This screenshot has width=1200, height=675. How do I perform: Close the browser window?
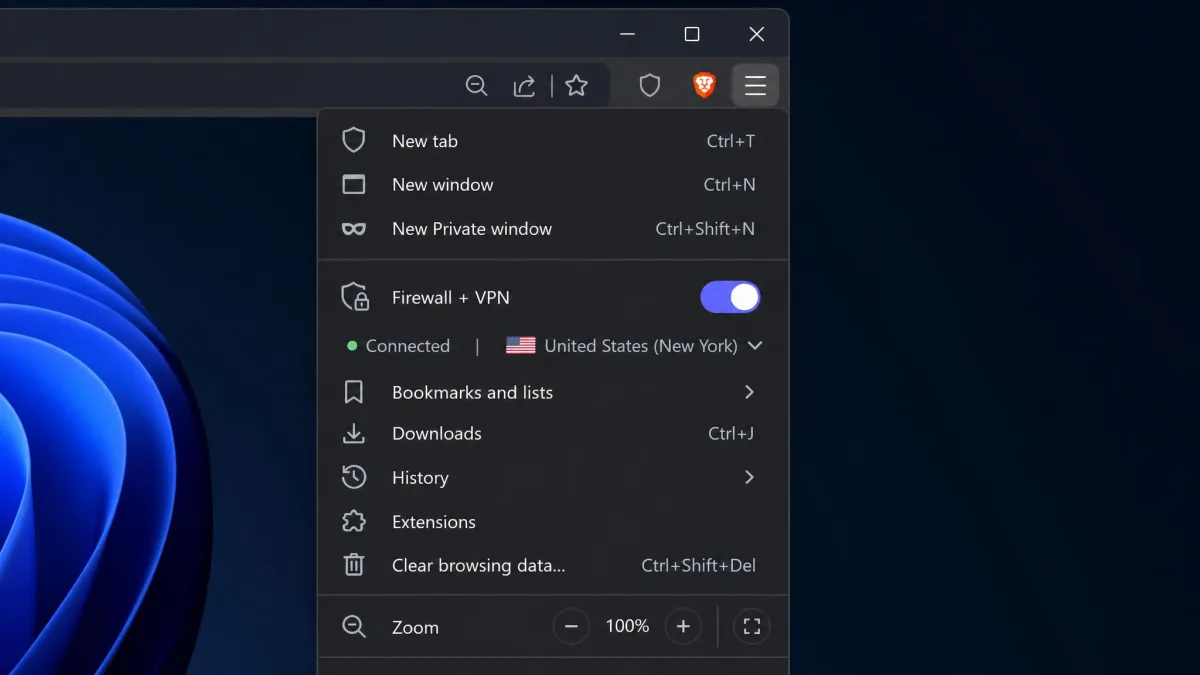pyautogui.click(x=757, y=34)
